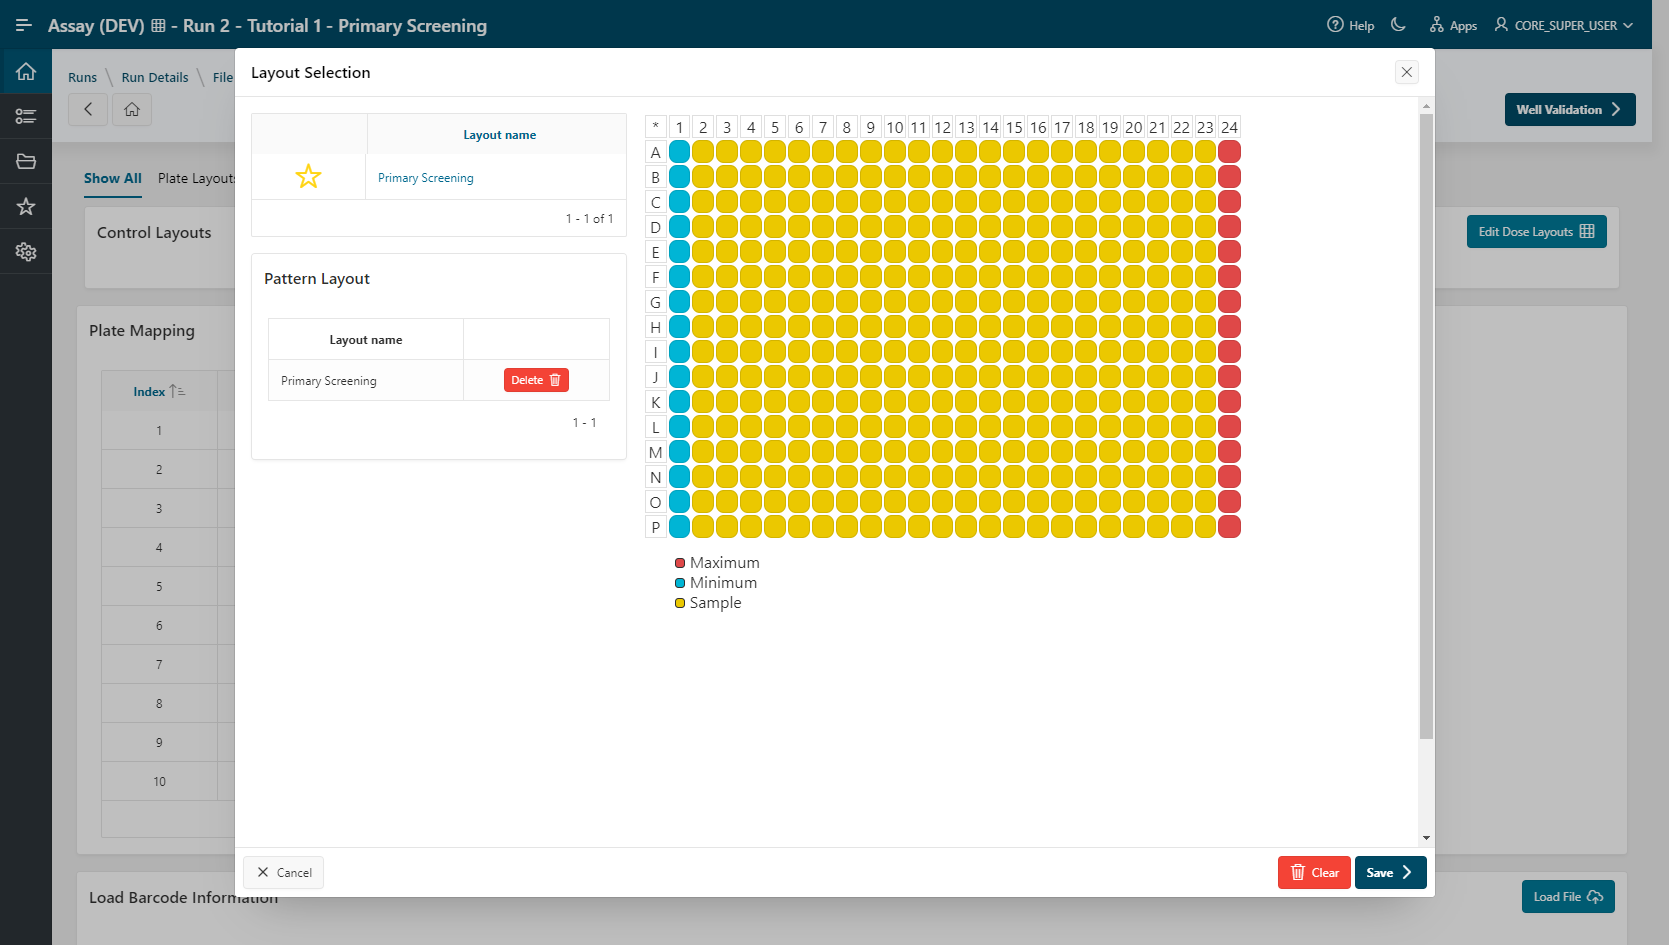Select plate column 1 header
Viewport: 1669px width, 945px height.
680,127
